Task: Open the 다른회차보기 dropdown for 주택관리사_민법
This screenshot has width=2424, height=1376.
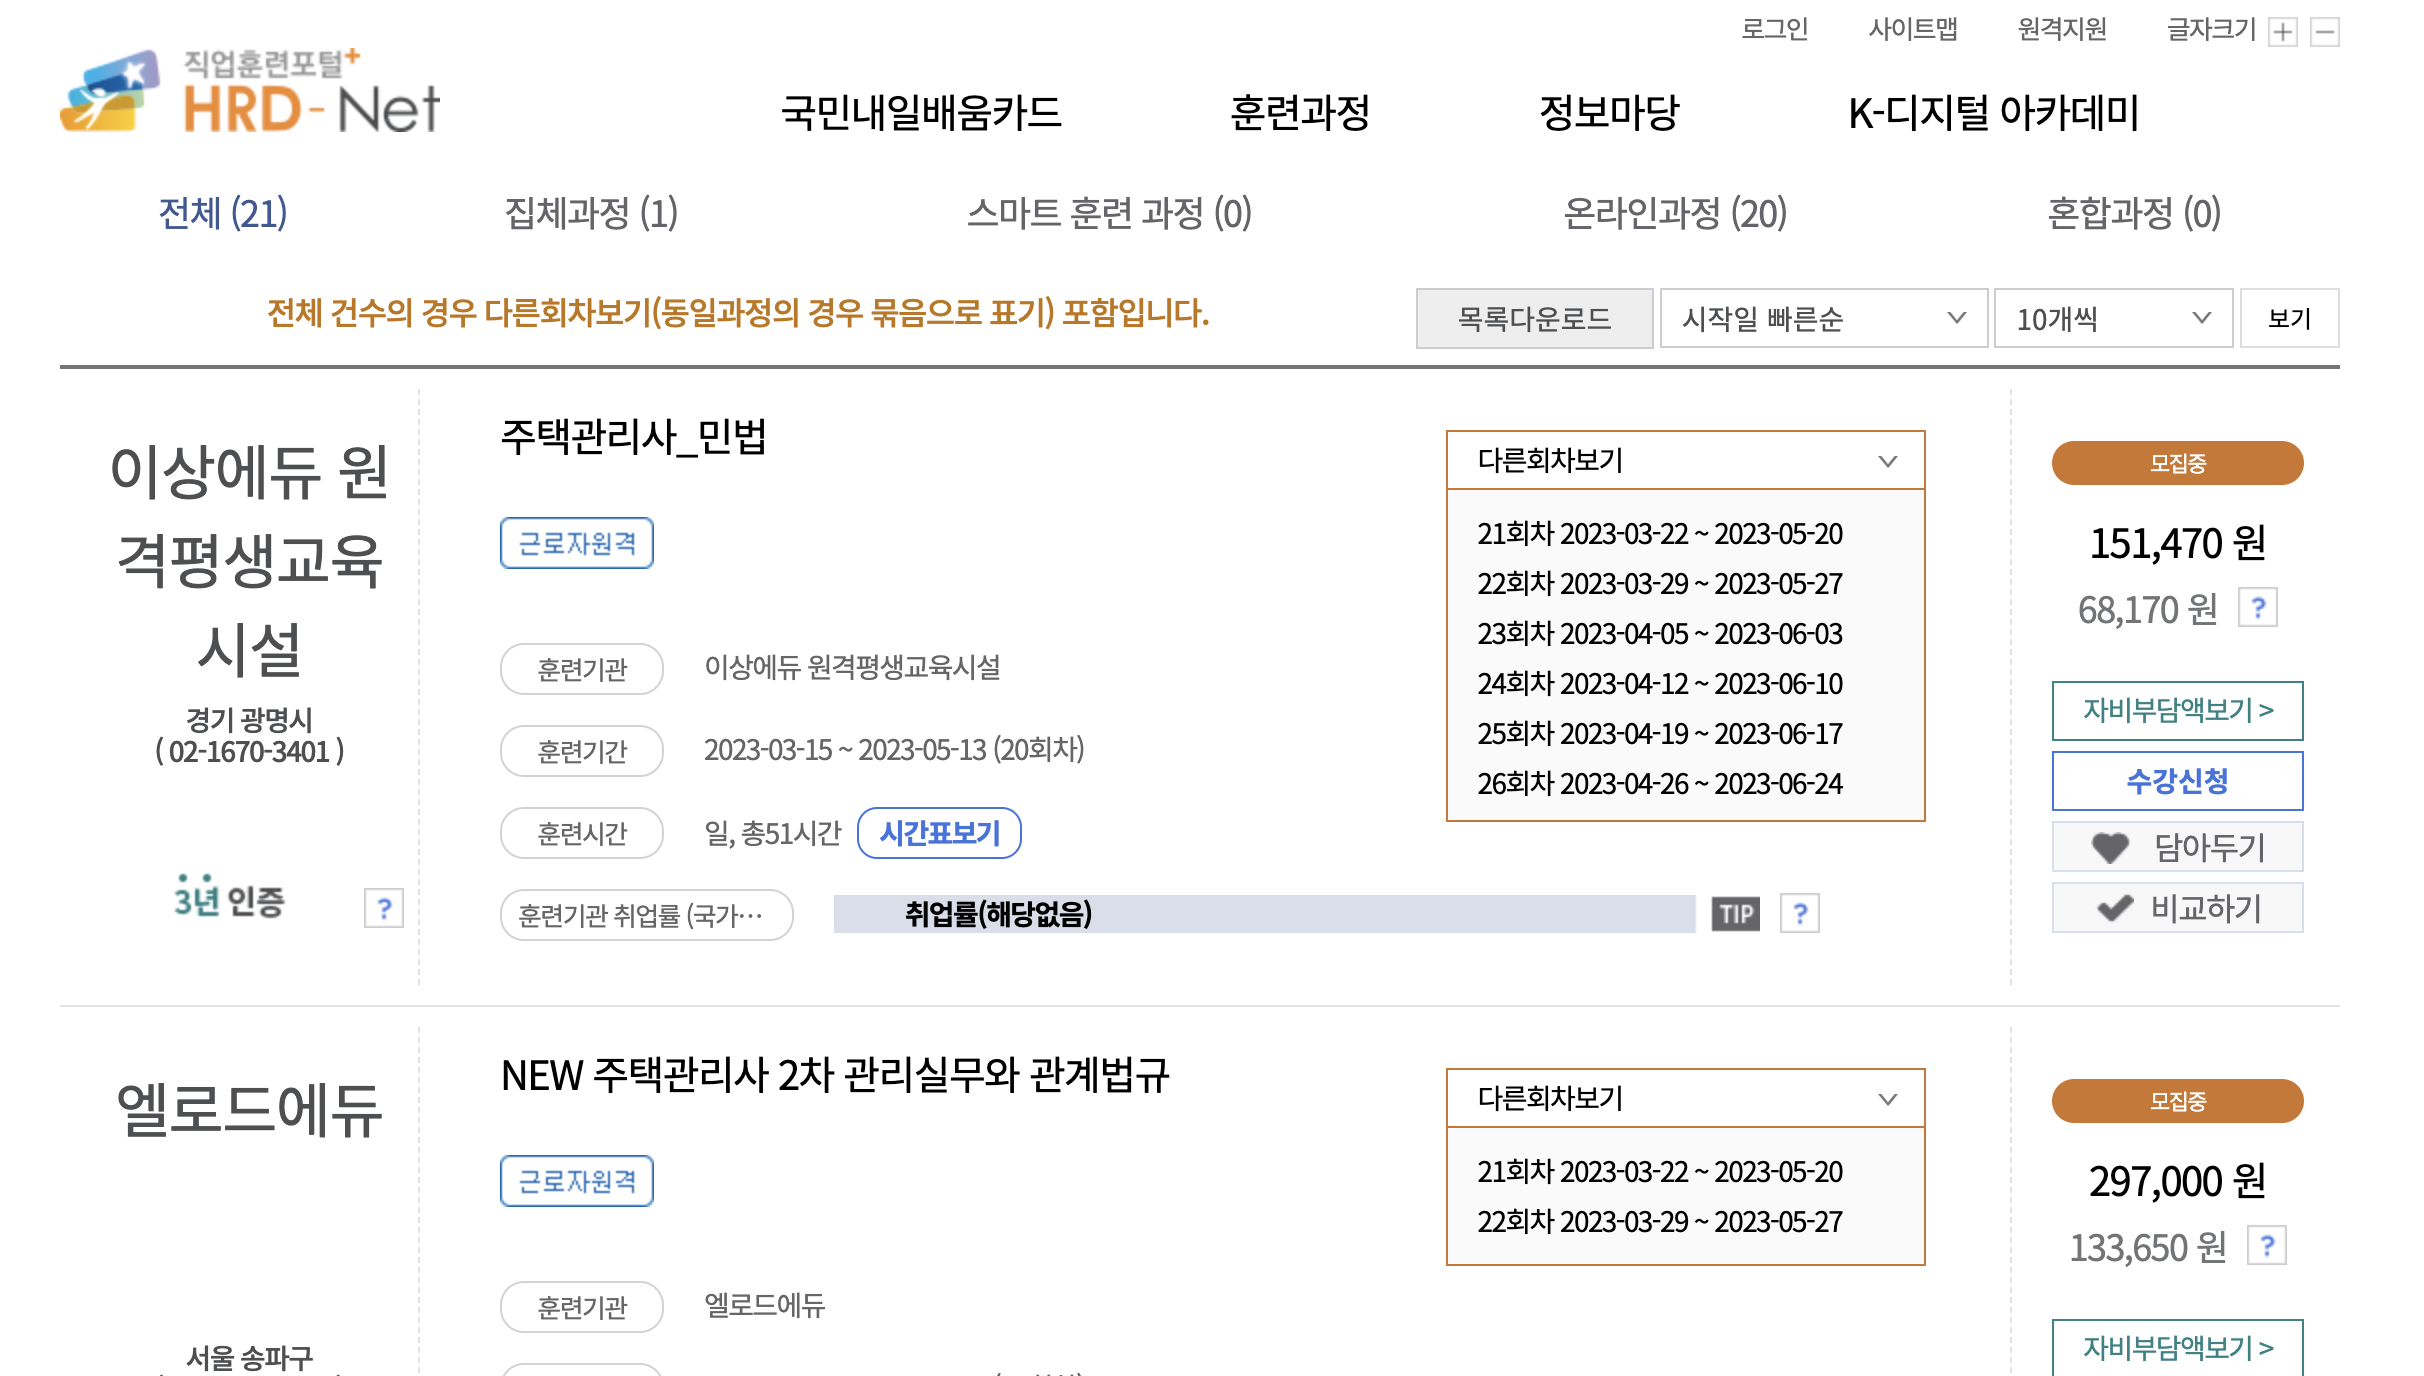Action: pos(1684,461)
